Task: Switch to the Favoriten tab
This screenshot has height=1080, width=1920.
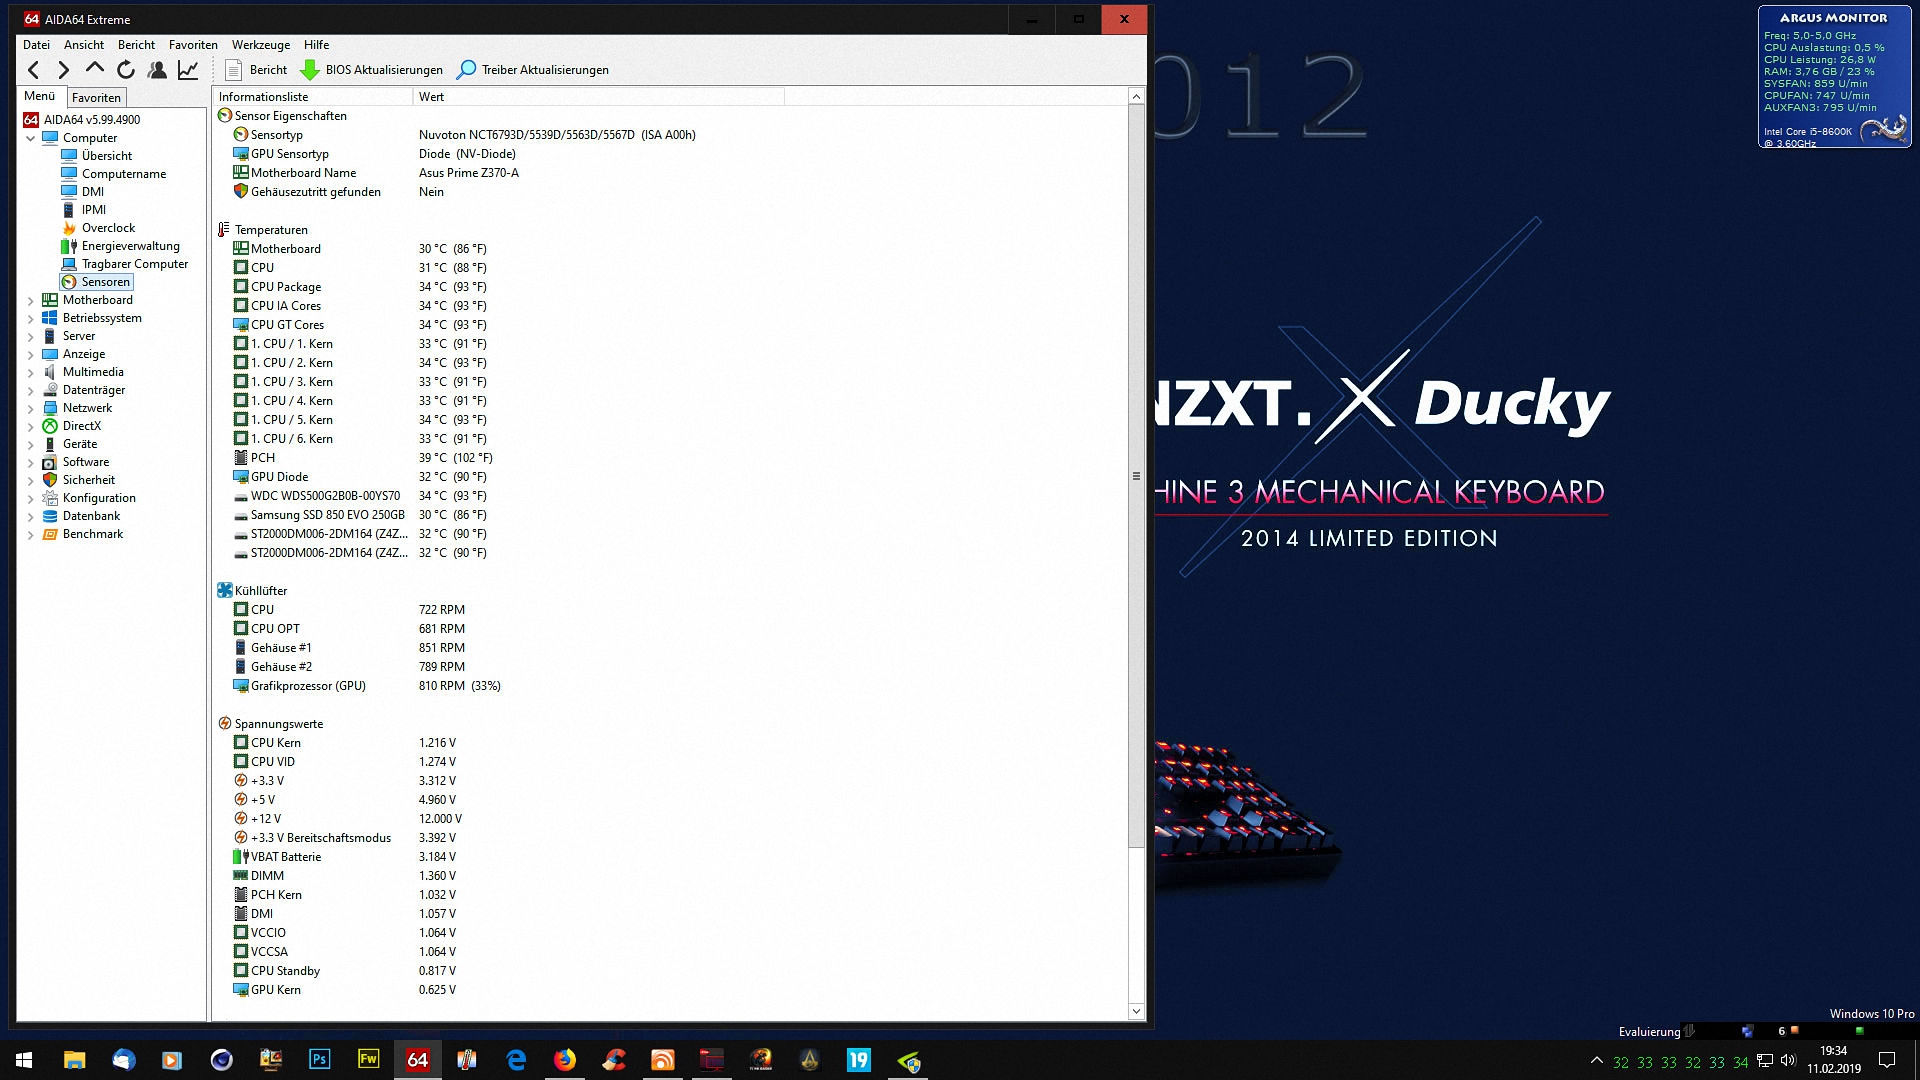Action: (96, 97)
